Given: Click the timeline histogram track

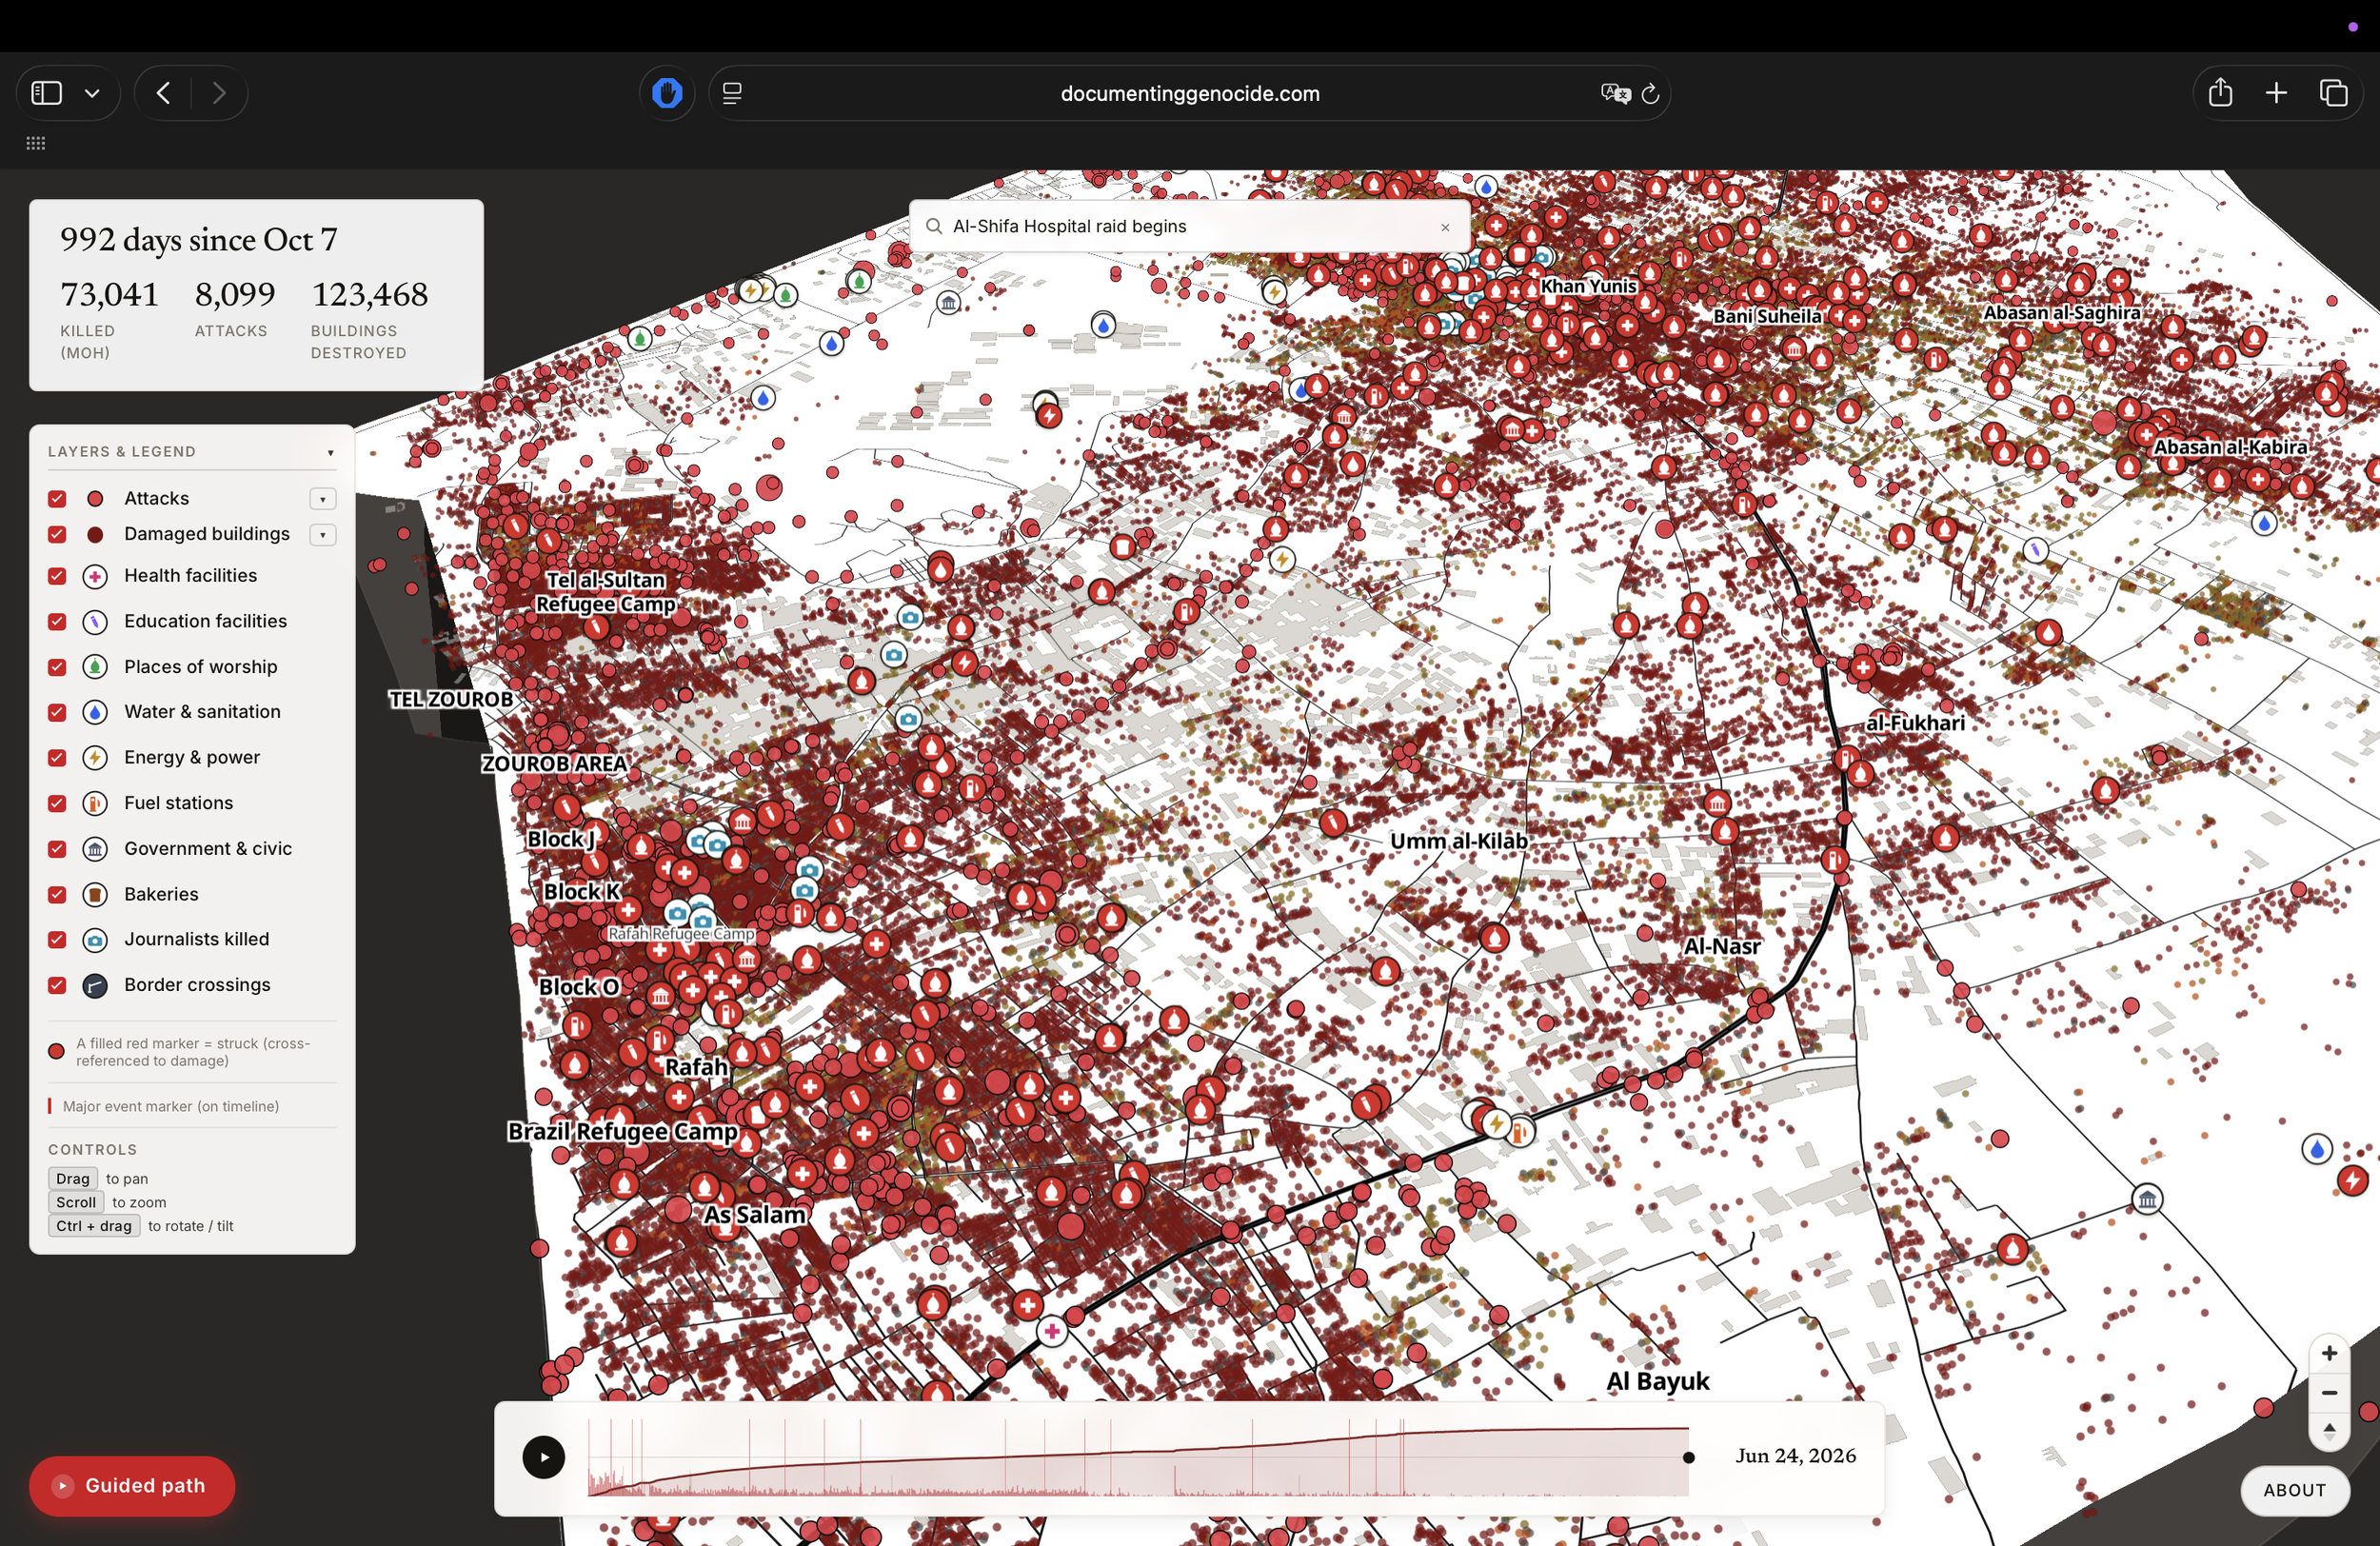Looking at the screenshot, I should [x=1138, y=1458].
